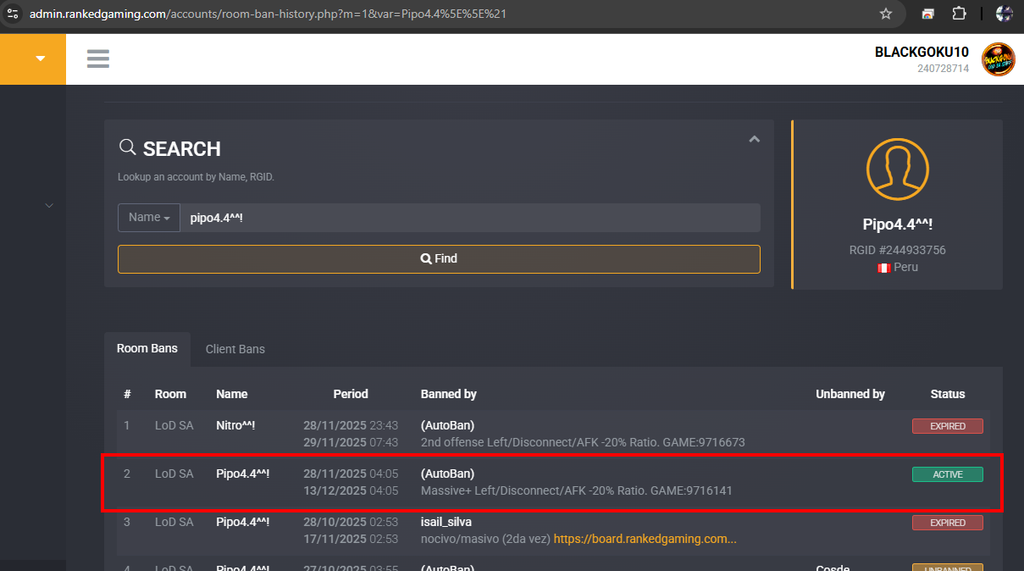This screenshot has height=571, width=1024.
Task: Expand the left sidebar chevron
Action: [49, 206]
